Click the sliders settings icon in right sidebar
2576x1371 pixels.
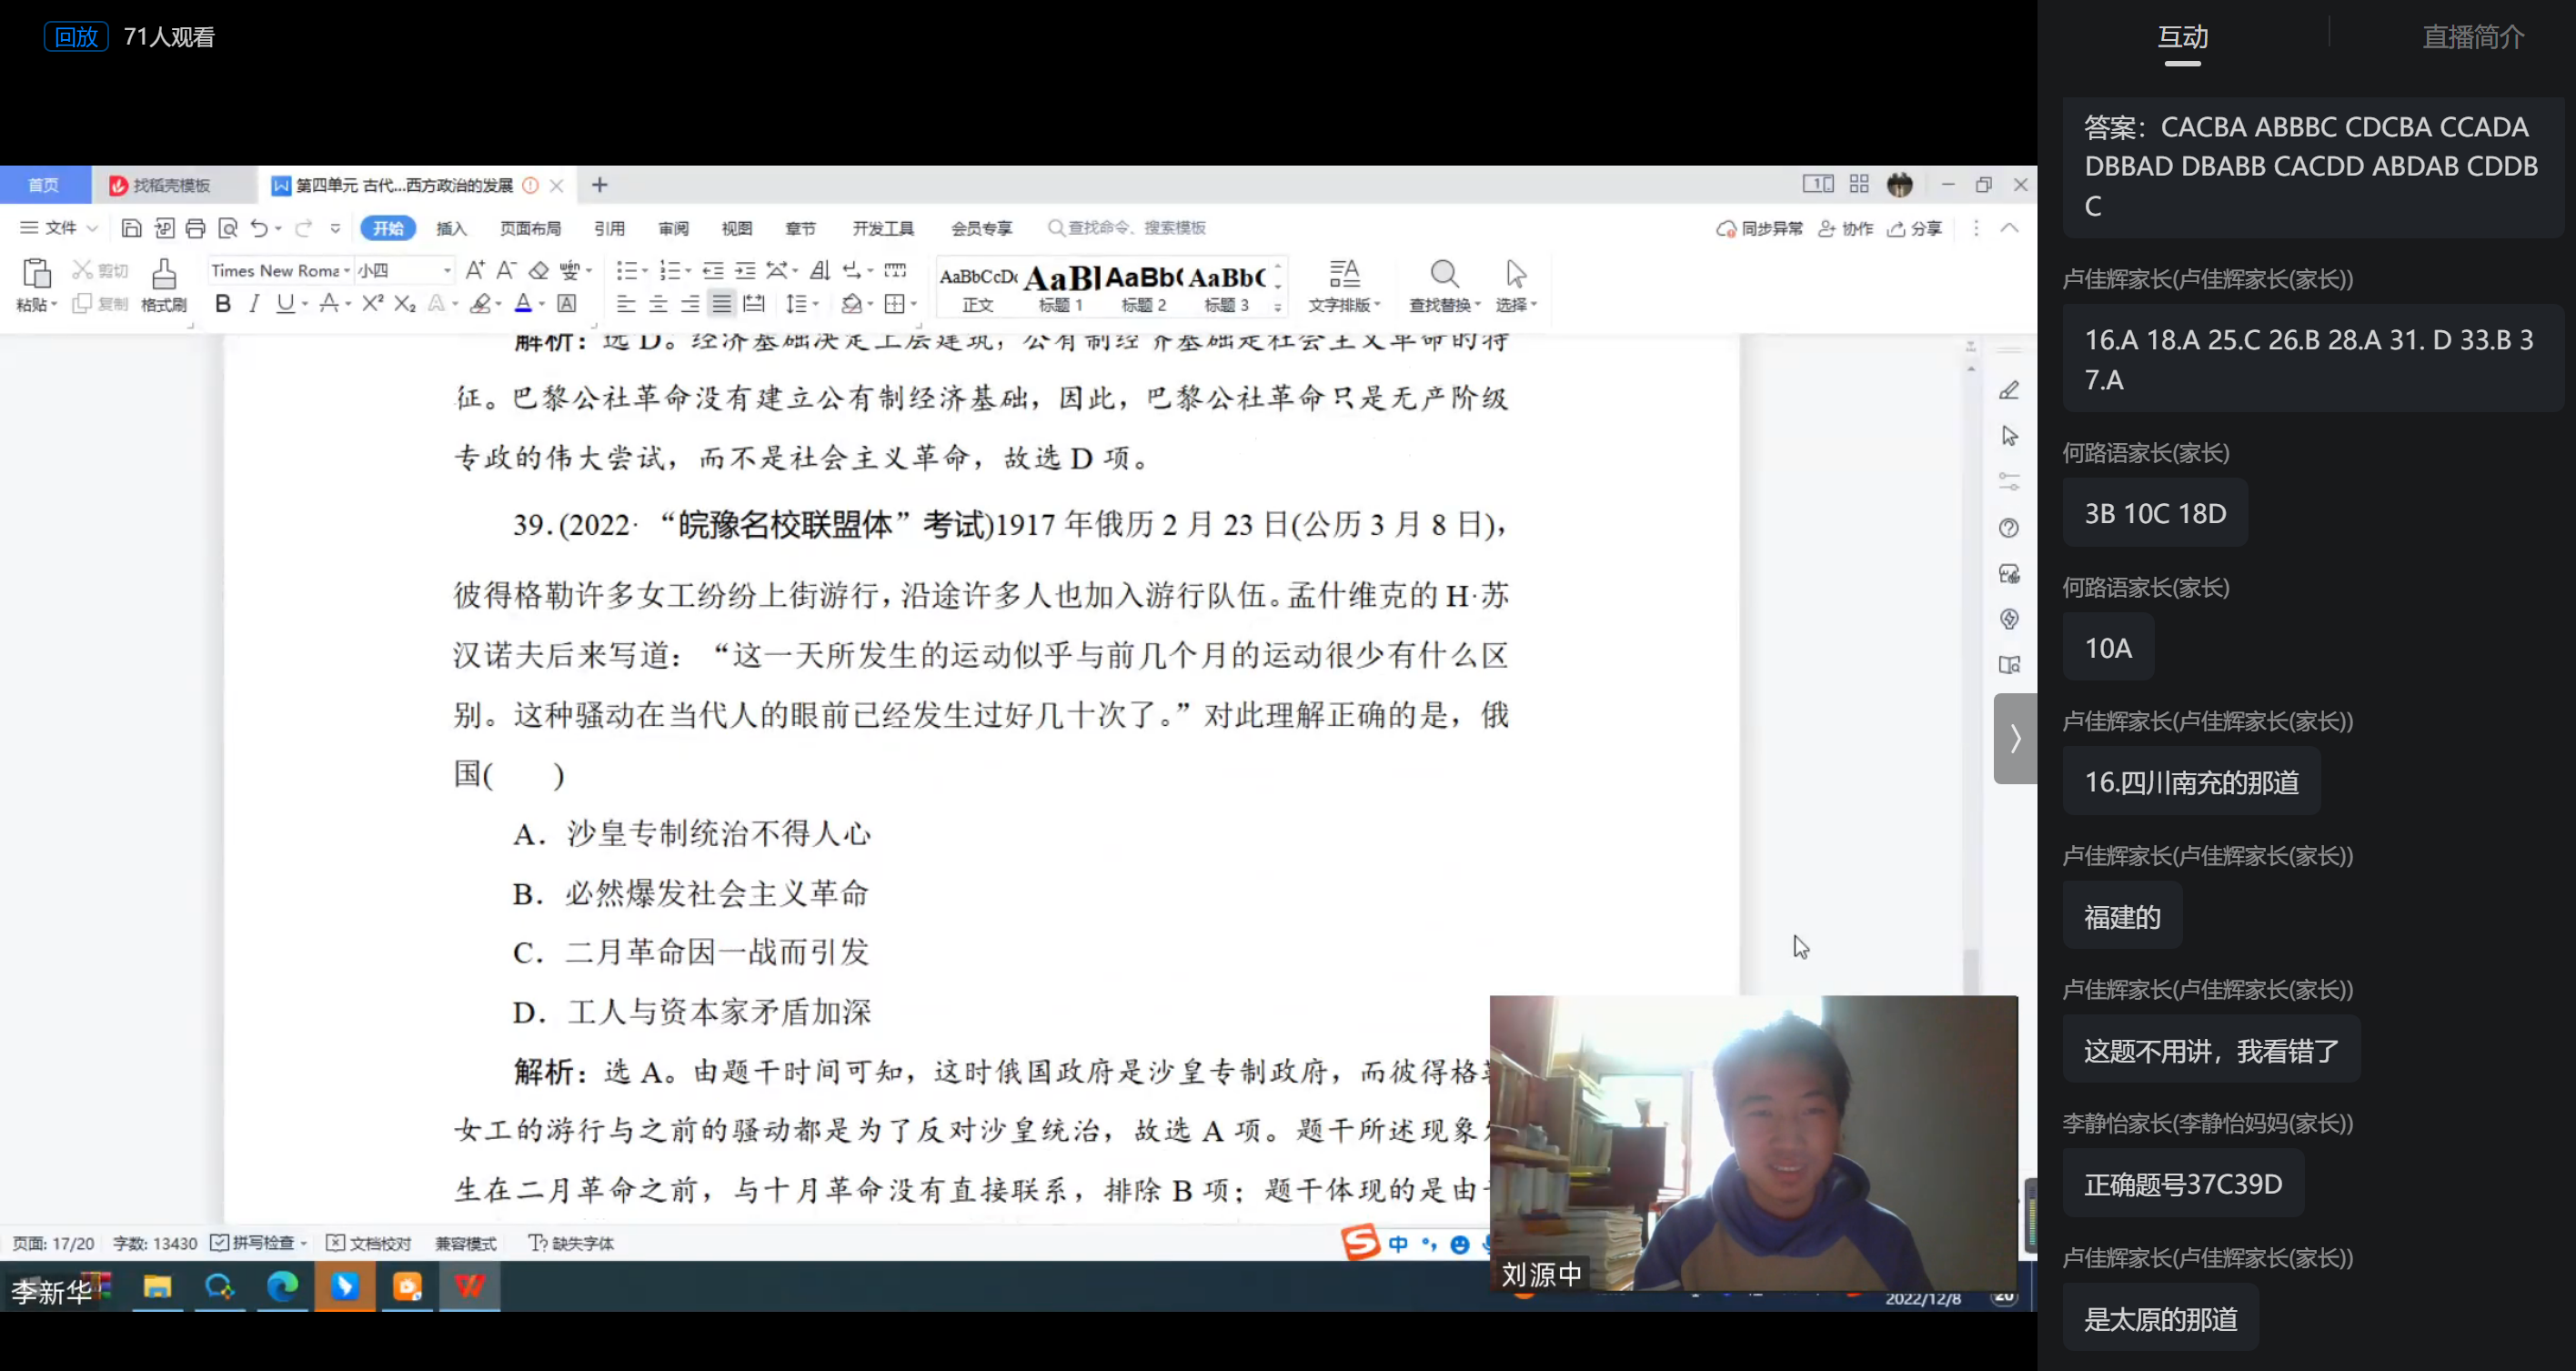2009,482
